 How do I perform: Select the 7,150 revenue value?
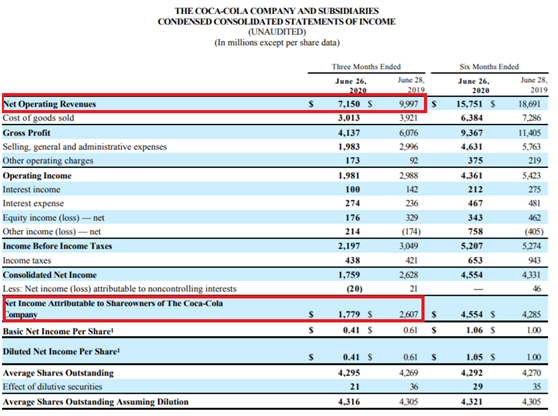click(349, 104)
